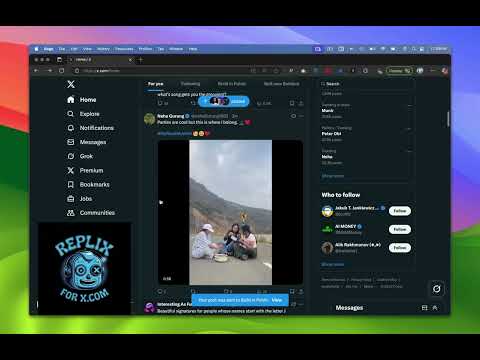The height and width of the screenshot is (360, 480).
Task: Follow Jakub T. Jankiewicz
Action: tap(400, 211)
